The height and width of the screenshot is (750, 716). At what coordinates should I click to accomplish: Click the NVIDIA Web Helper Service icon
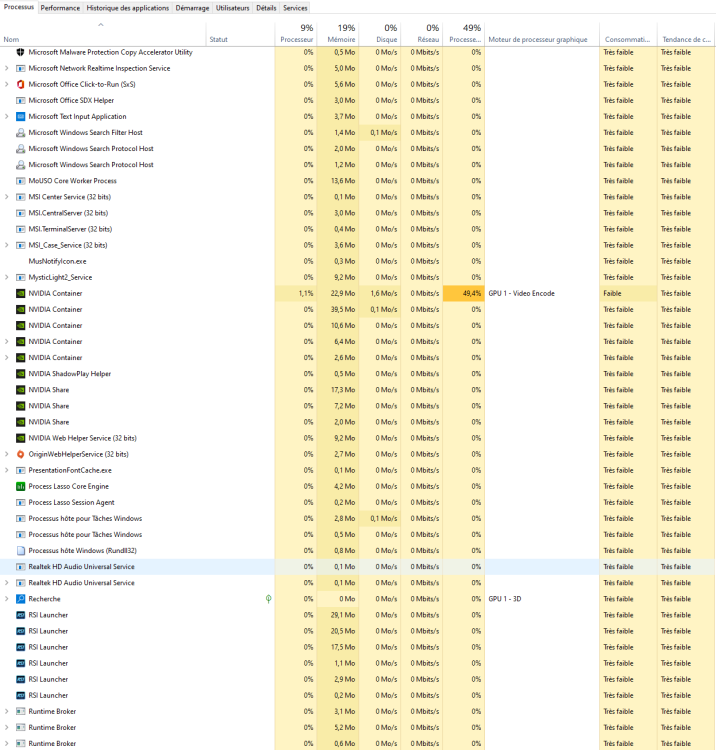[x=20, y=438]
